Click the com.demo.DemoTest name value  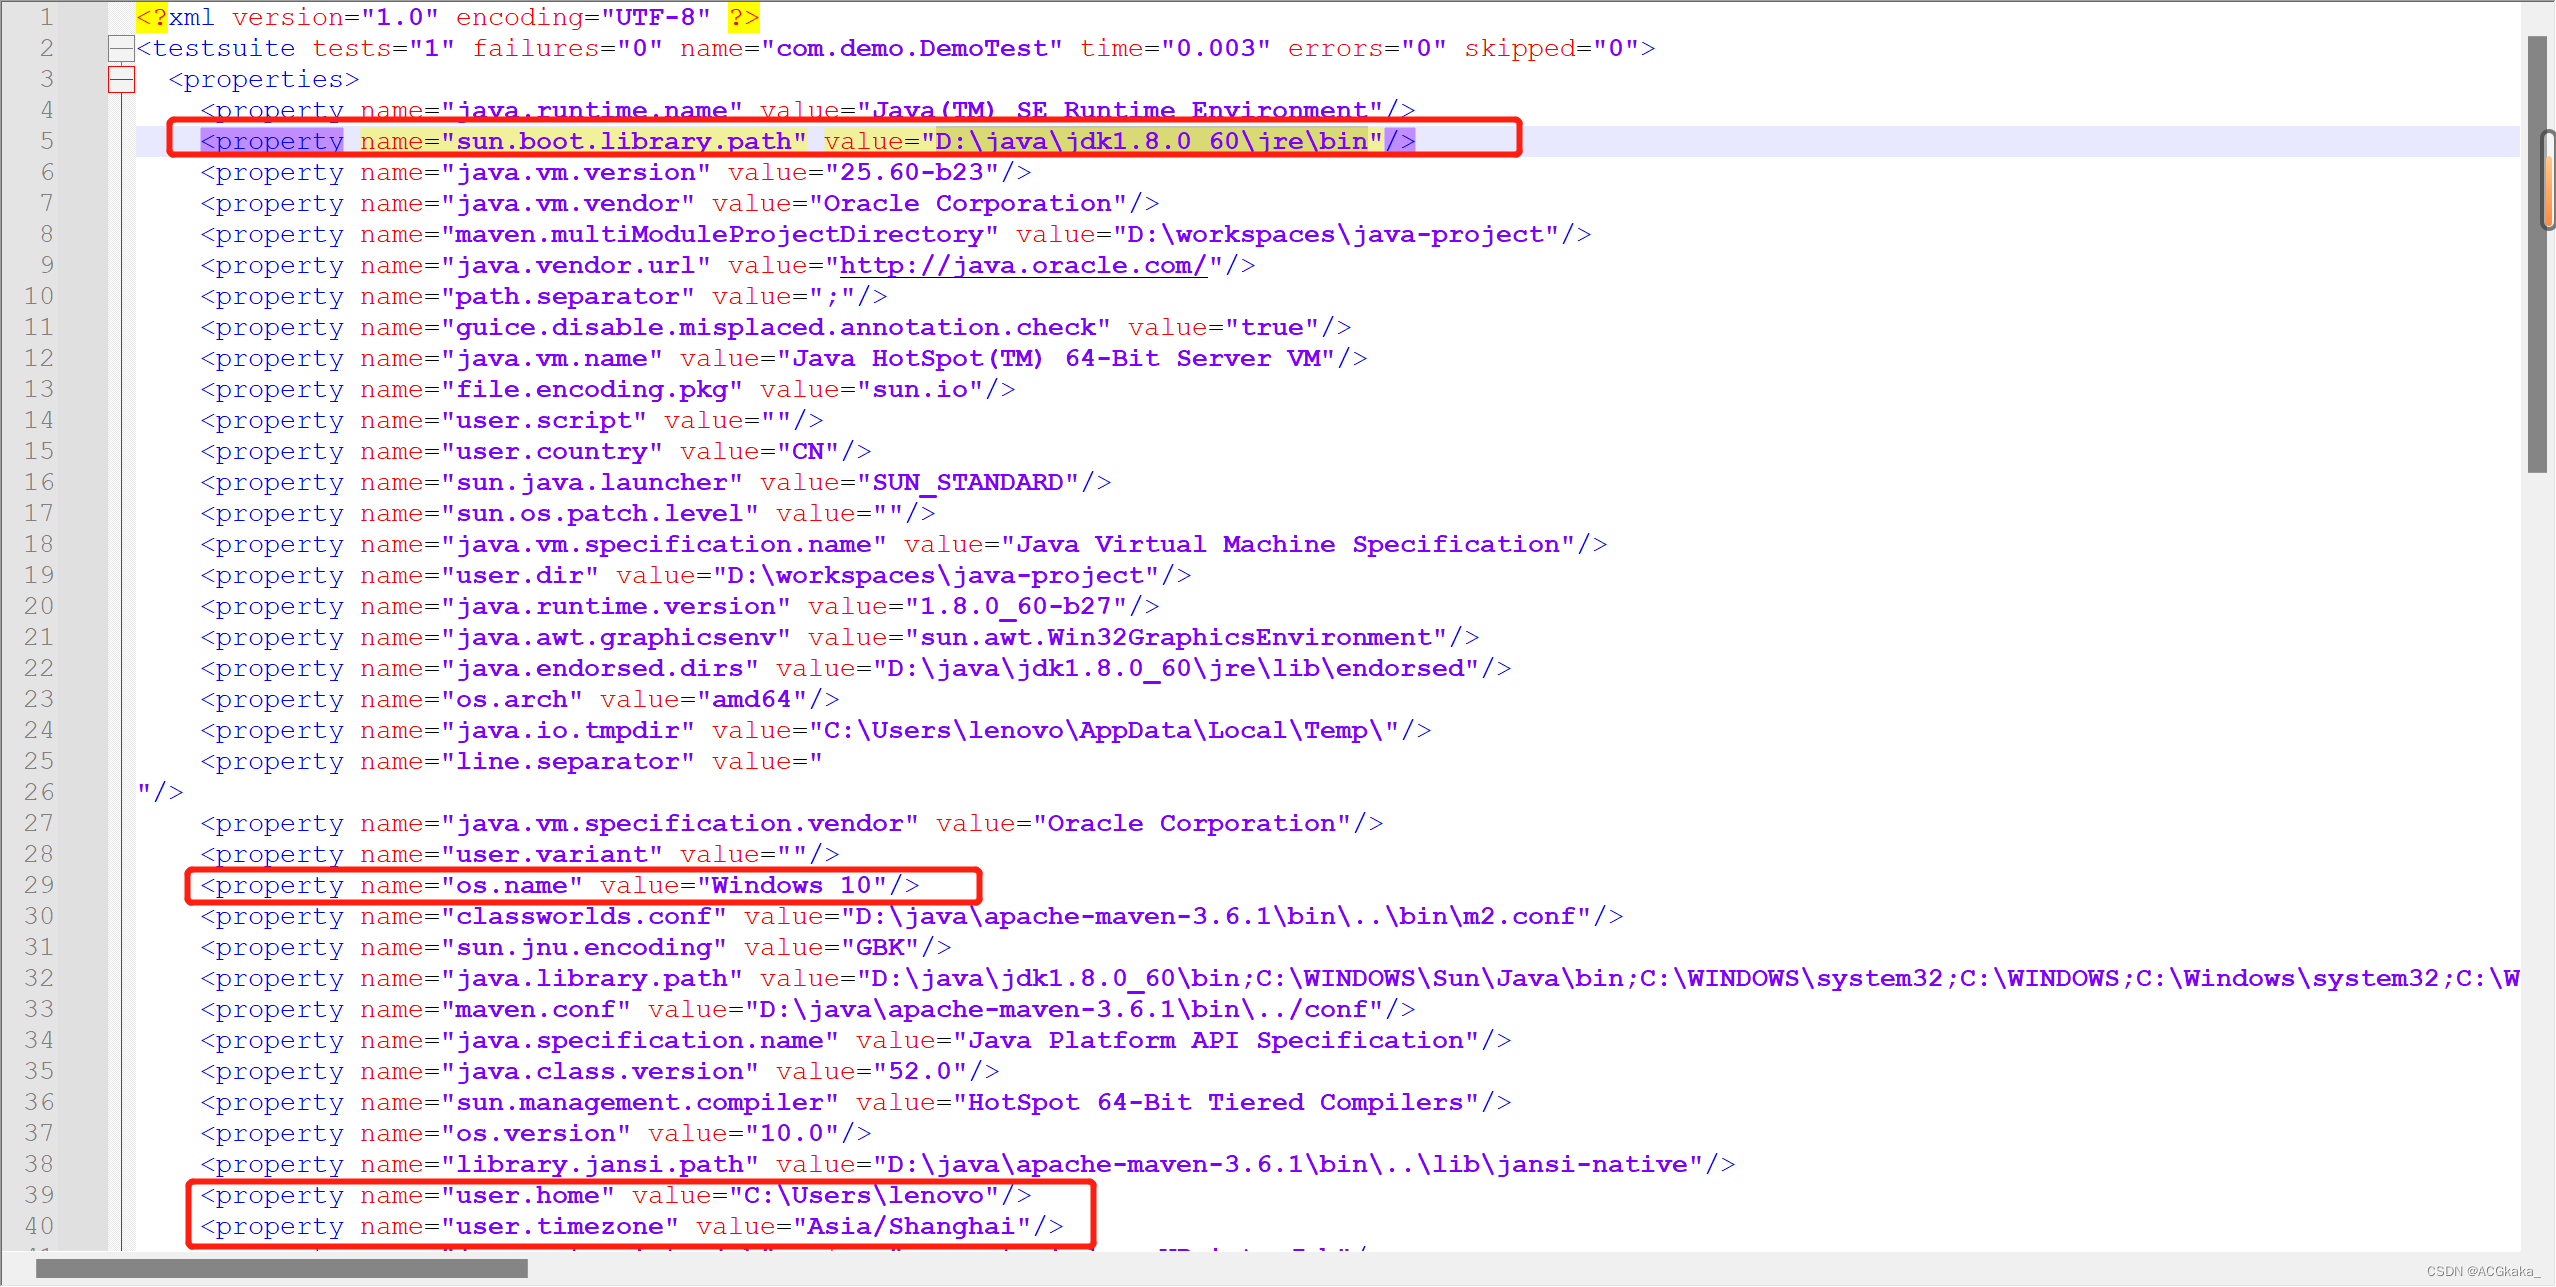coord(912,48)
